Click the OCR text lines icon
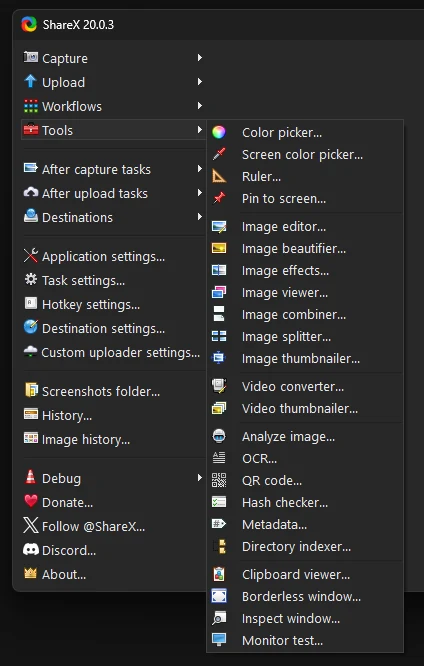424x666 pixels. click(x=219, y=458)
